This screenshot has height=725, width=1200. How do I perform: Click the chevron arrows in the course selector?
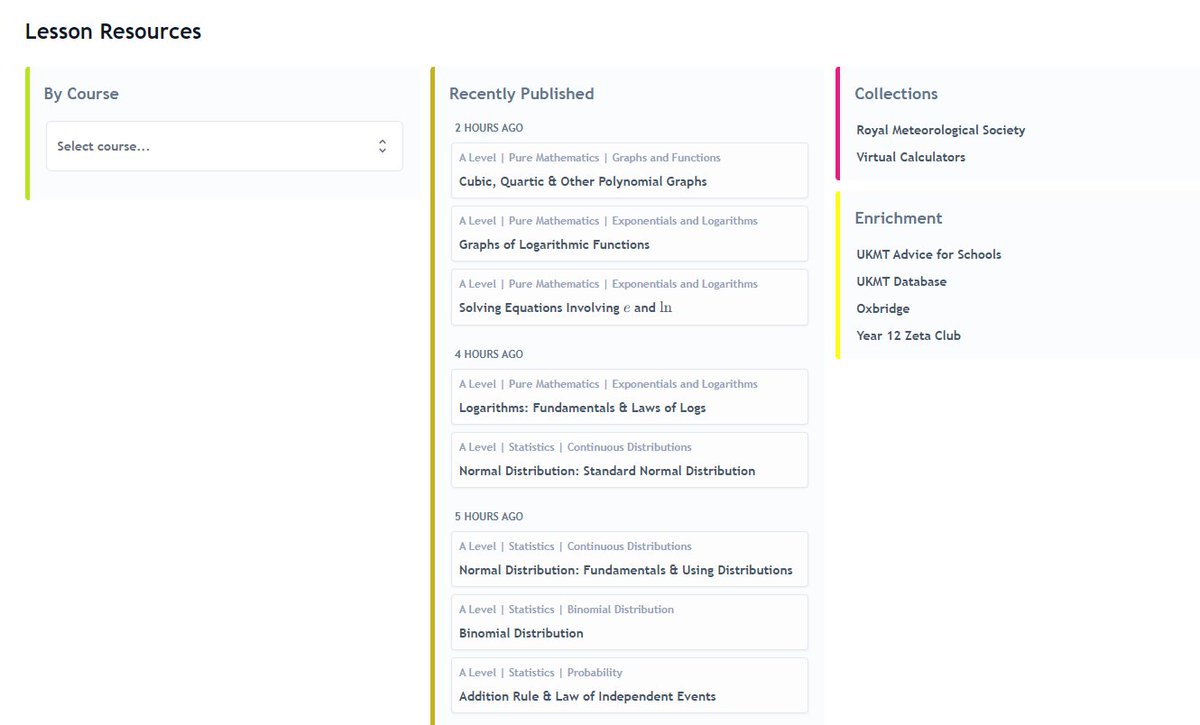(382, 146)
